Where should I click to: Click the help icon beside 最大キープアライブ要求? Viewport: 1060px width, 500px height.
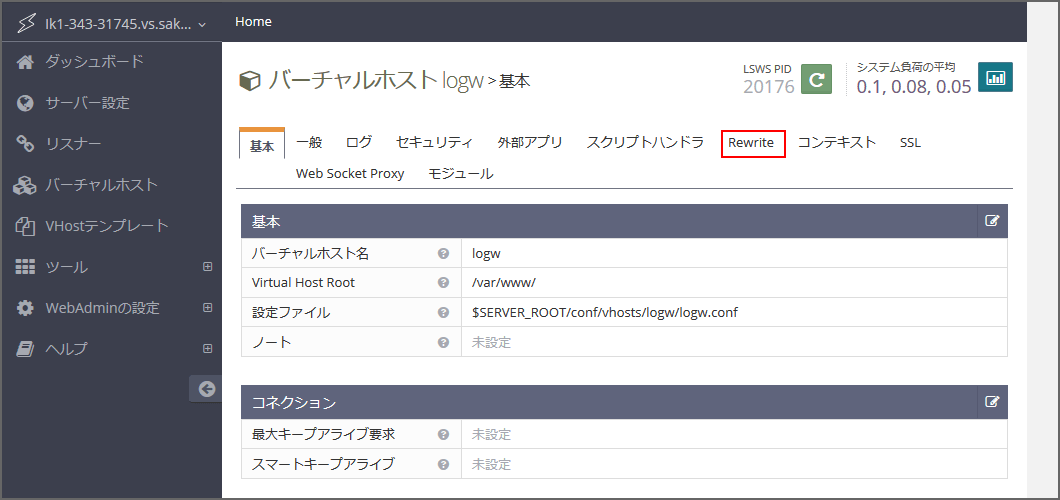tap(443, 434)
